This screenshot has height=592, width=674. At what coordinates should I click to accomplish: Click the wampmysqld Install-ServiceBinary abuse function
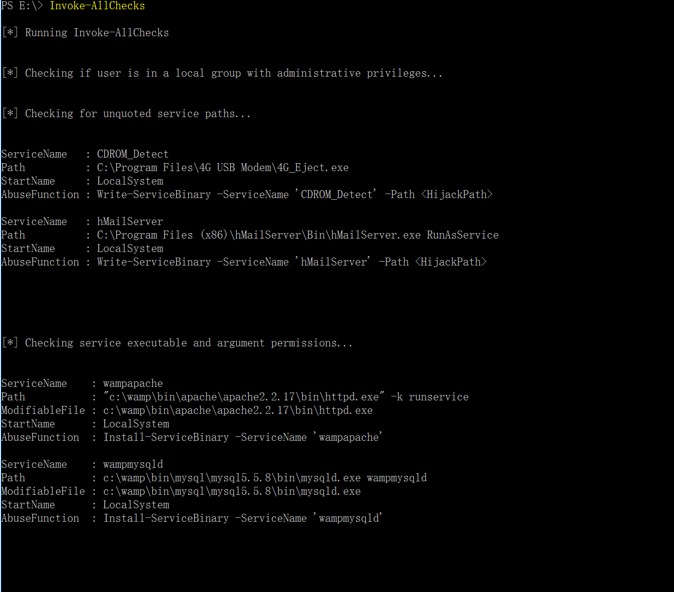point(242,518)
